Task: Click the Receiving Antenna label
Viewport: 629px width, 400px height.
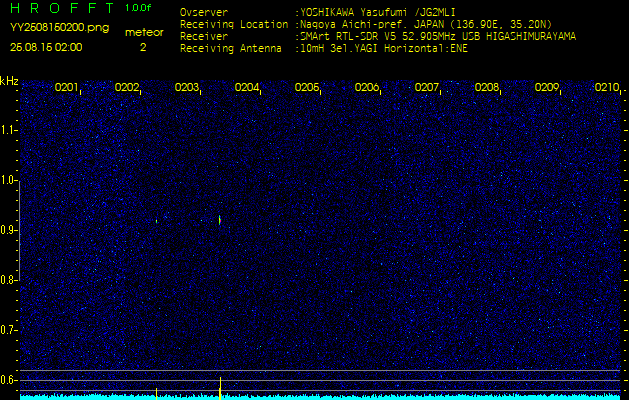Action: click(231, 49)
